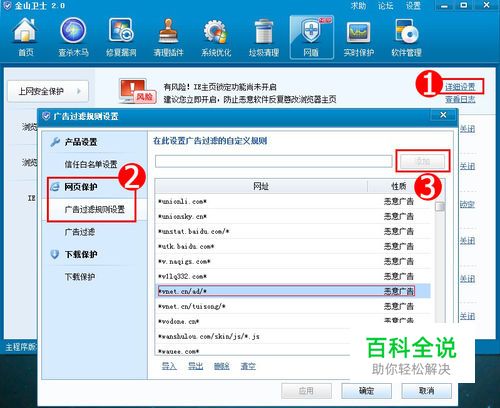Select the *unstat.baidu.com/* rule row
500x408 pixels.
pos(293,231)
